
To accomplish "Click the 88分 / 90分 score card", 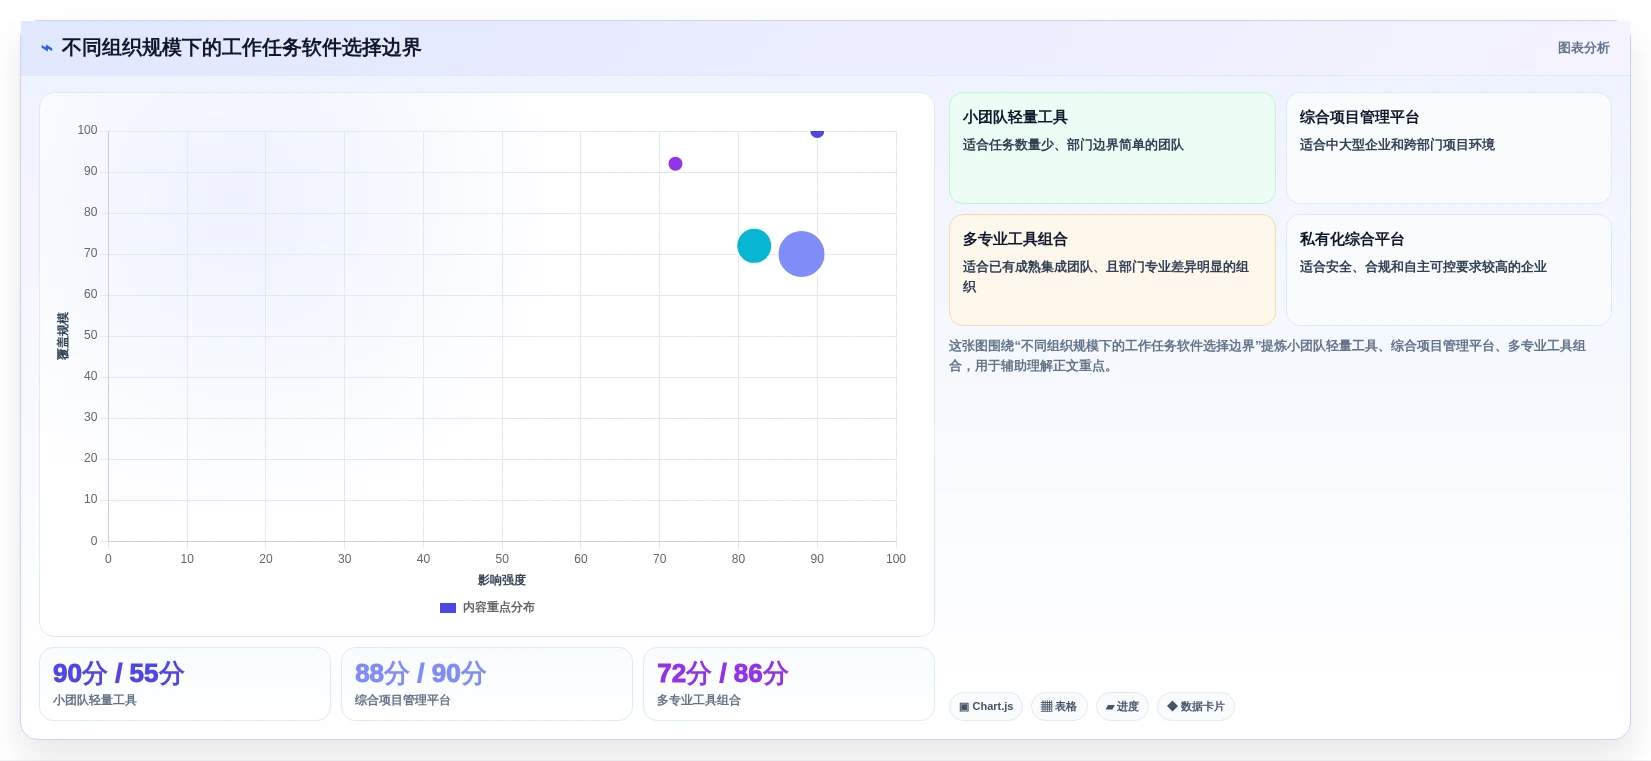I will (487, 684).
